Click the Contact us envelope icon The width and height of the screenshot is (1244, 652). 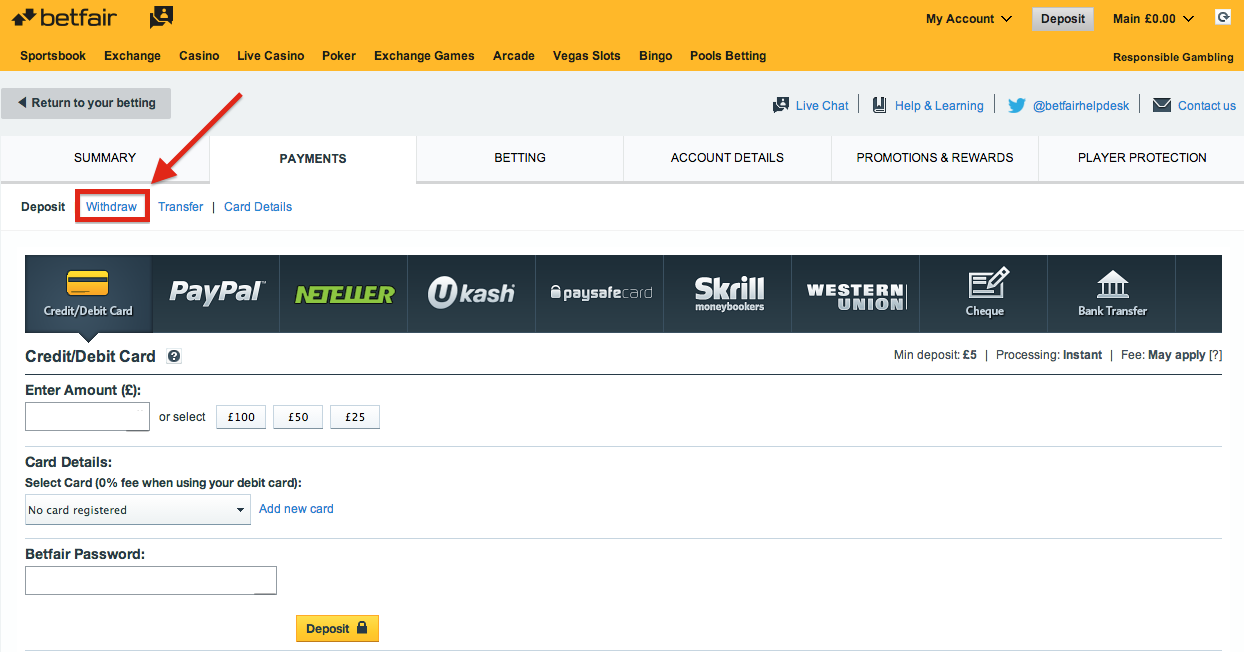click(1162, 105)
